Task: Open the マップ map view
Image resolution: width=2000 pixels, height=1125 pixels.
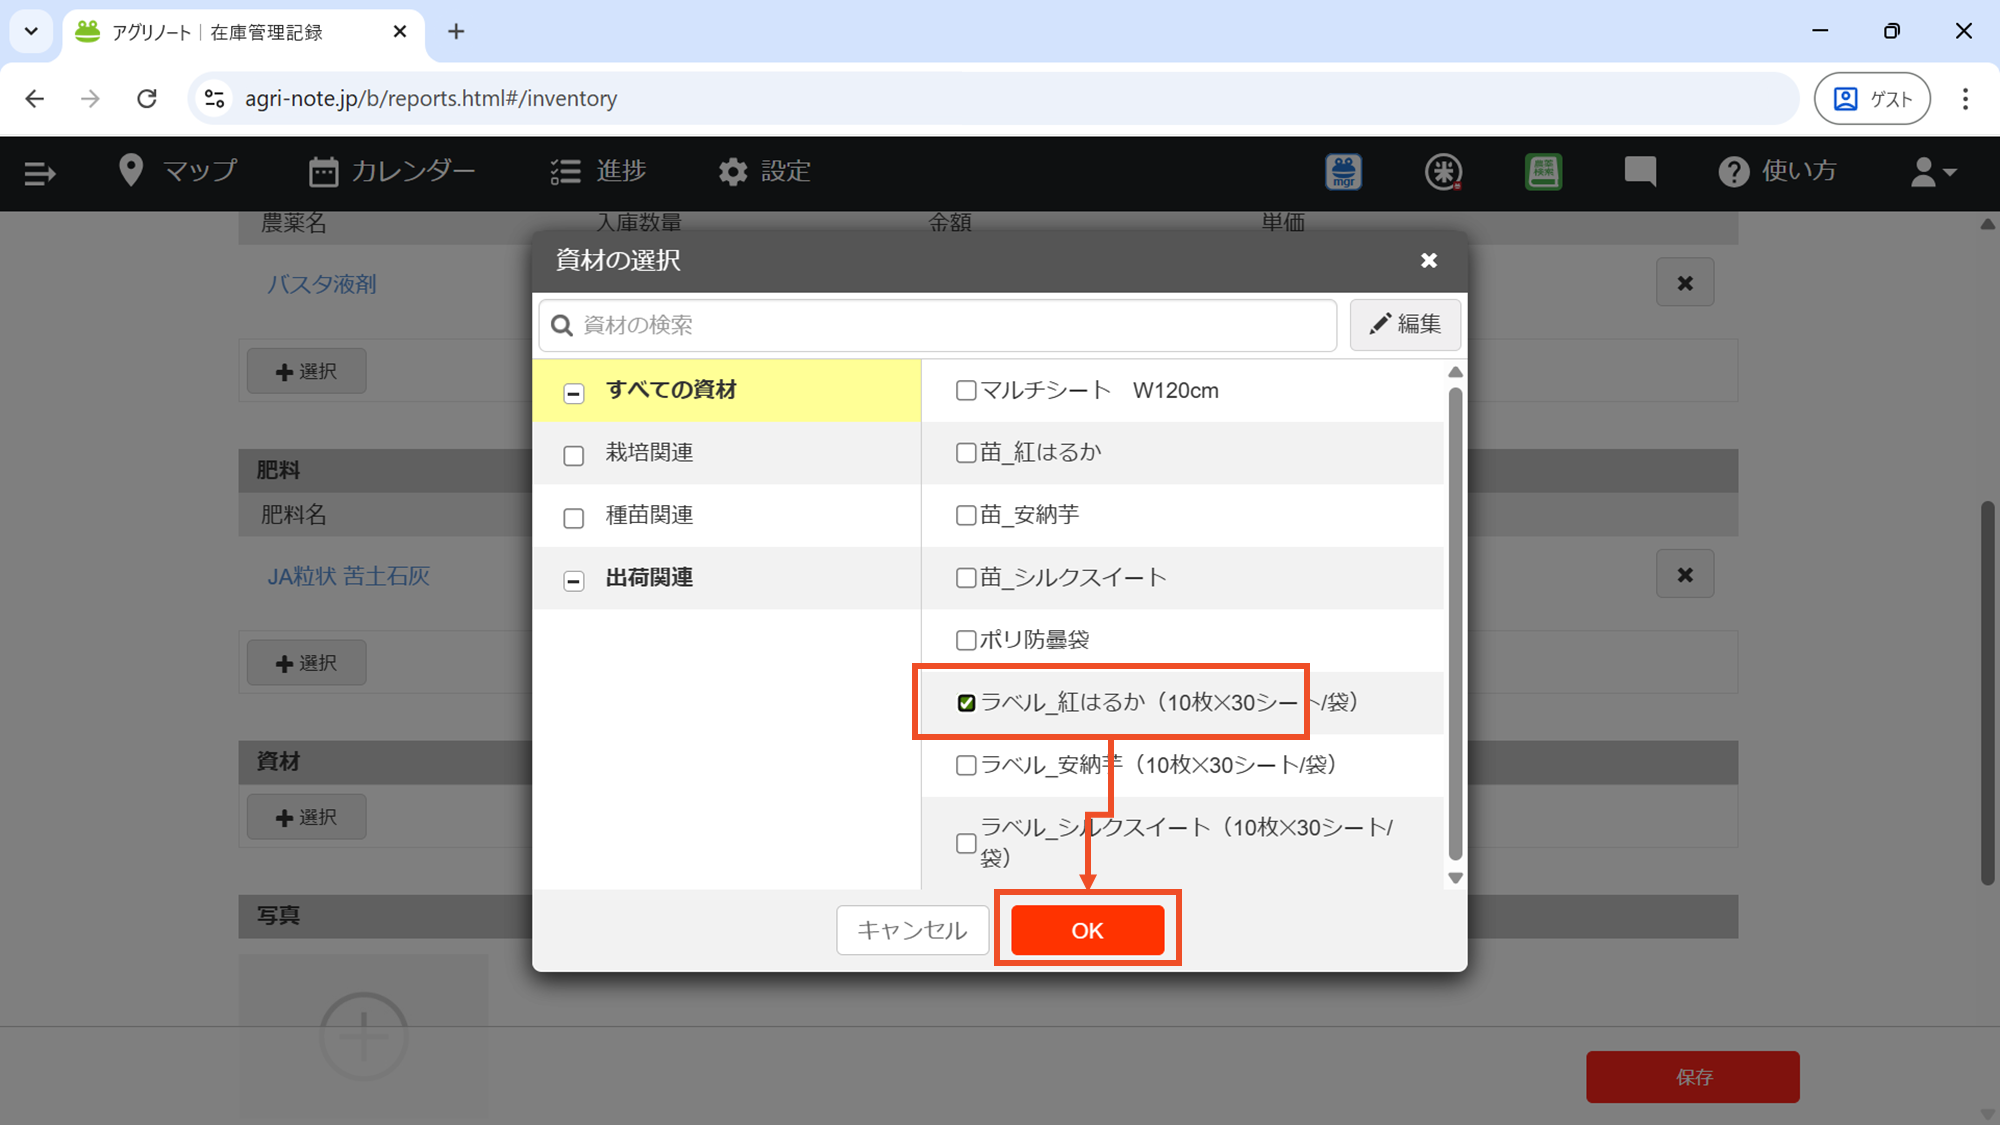Action: 177,171
